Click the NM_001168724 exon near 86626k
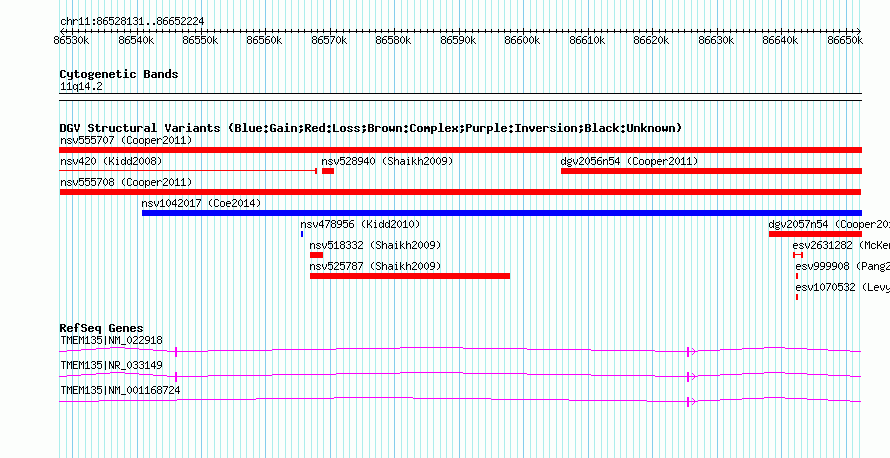The image size is (890, 458). pos(689,401)
